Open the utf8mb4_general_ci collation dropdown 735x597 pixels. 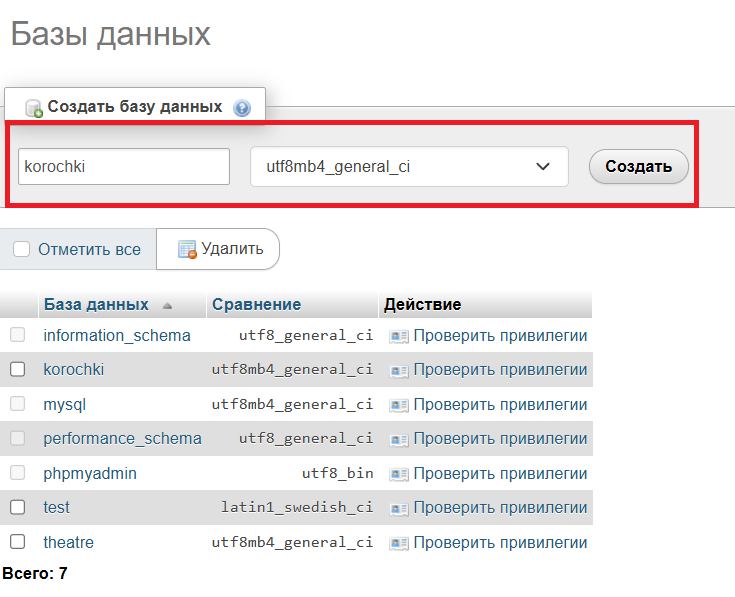click(x=409, y=167)
